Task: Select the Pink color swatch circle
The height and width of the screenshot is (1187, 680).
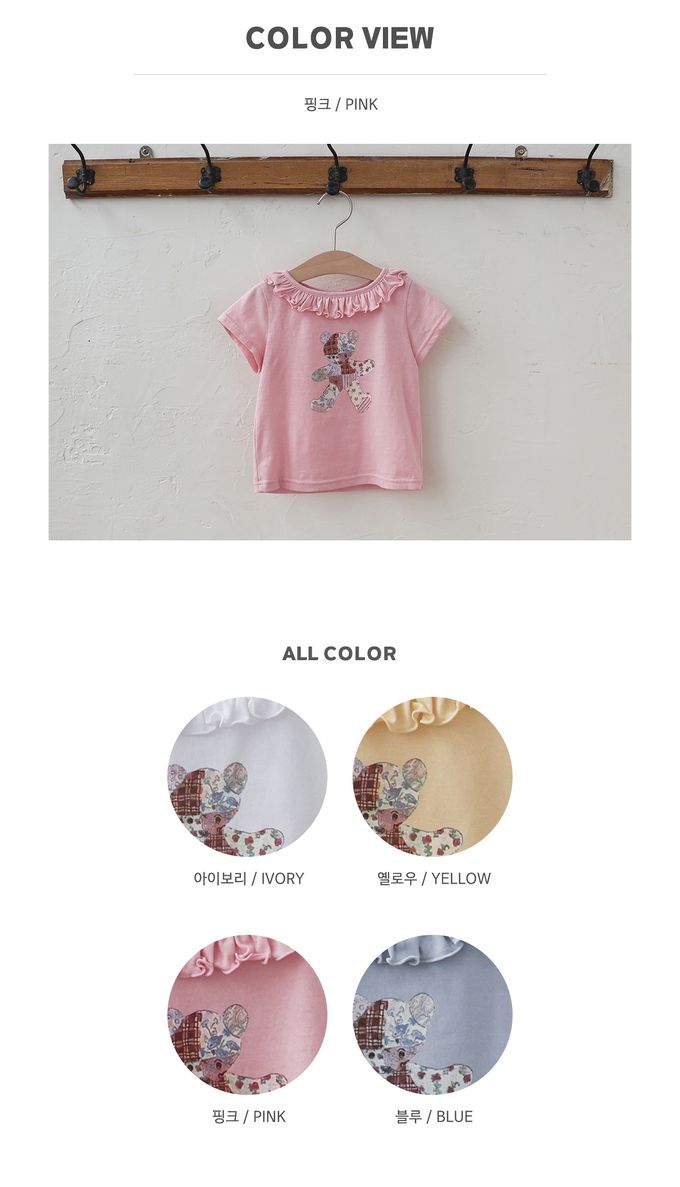Action: pyautogui.click(x=248, y=1015)
